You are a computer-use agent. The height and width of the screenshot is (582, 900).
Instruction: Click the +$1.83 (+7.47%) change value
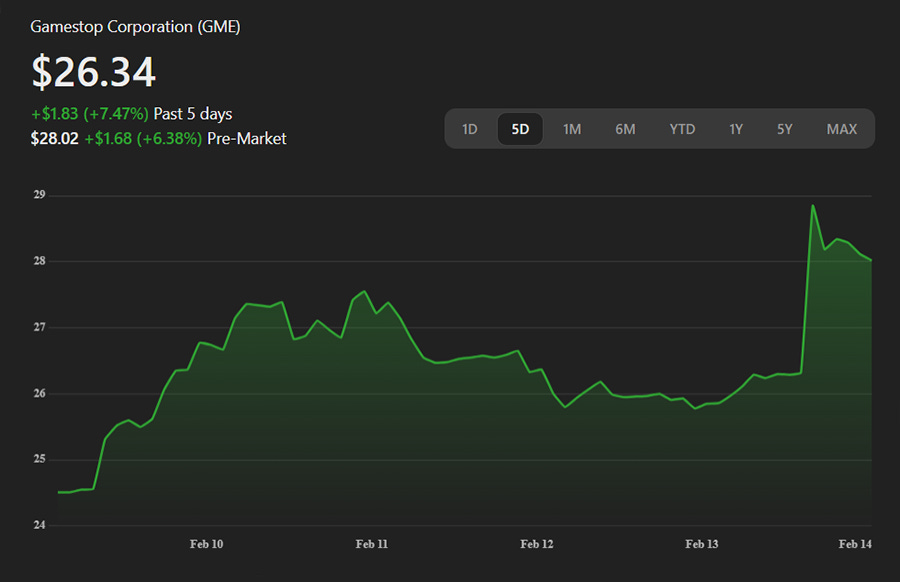90,114
